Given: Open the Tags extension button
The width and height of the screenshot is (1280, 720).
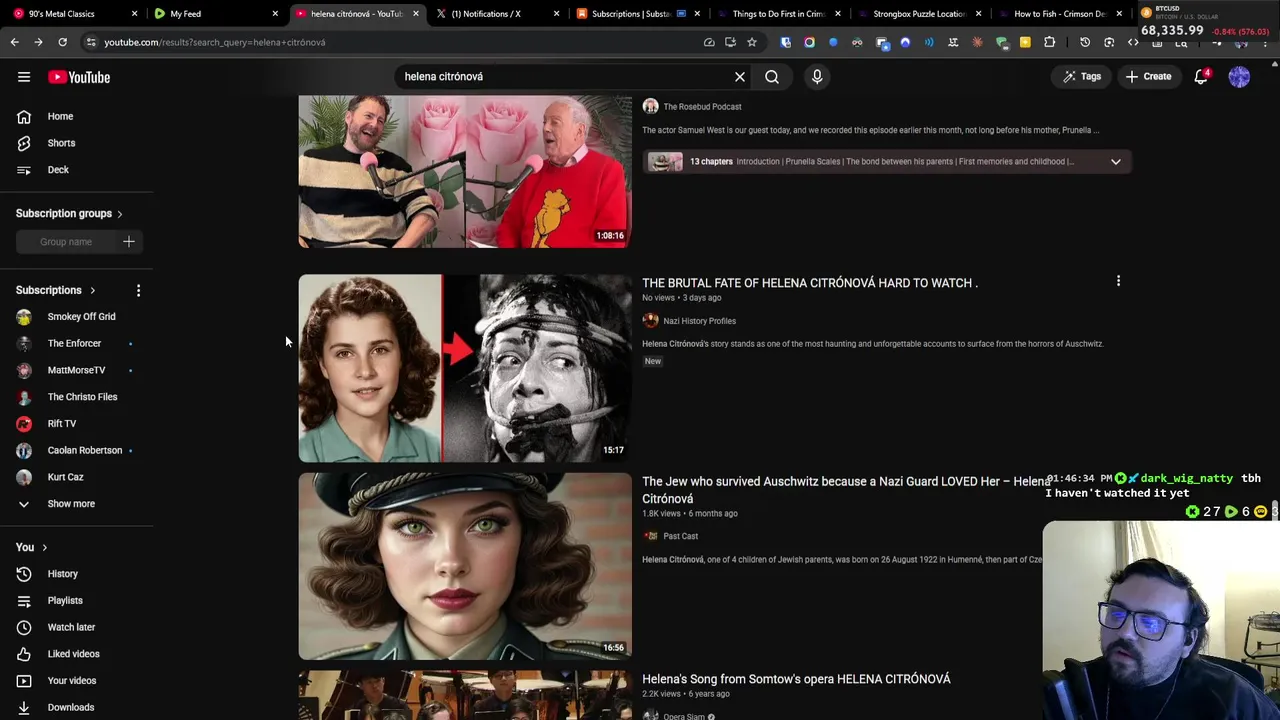Looking at the screenshot, I should 1082,77.
